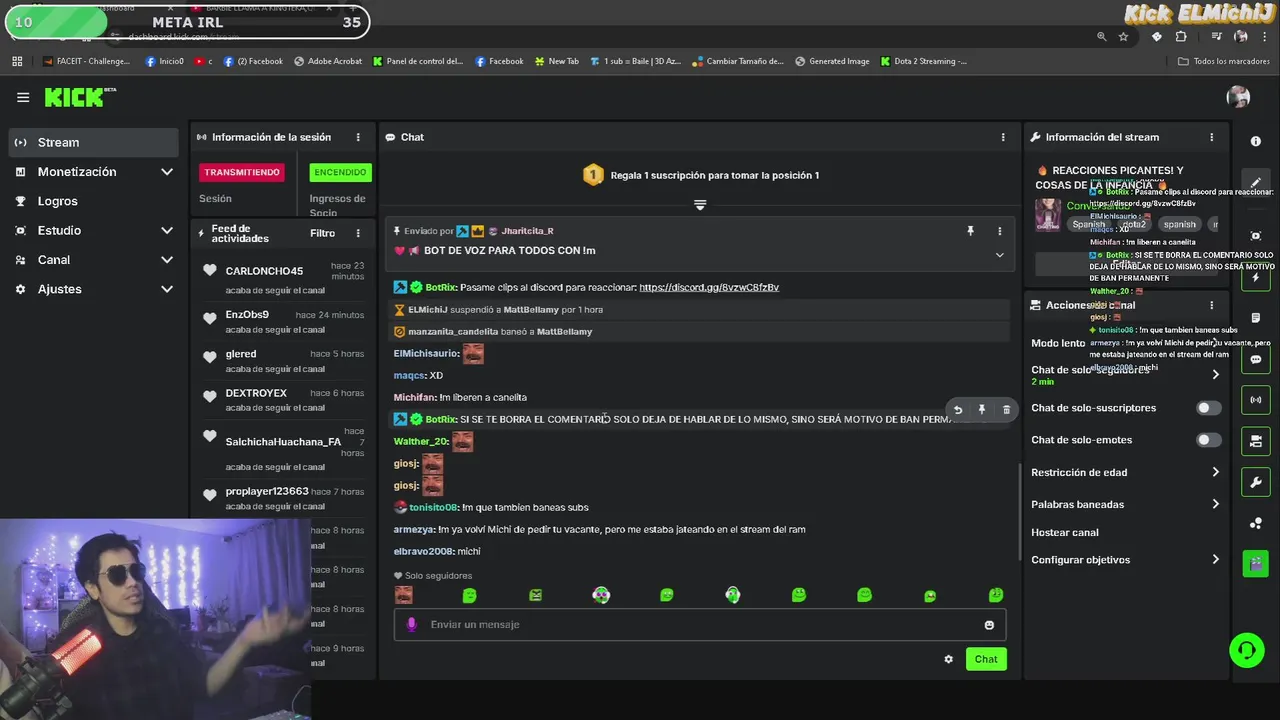This screenshot has width=1280, height=720.
Task: Insert the first face emote from quick bar
Action: (x=403, y=595)
